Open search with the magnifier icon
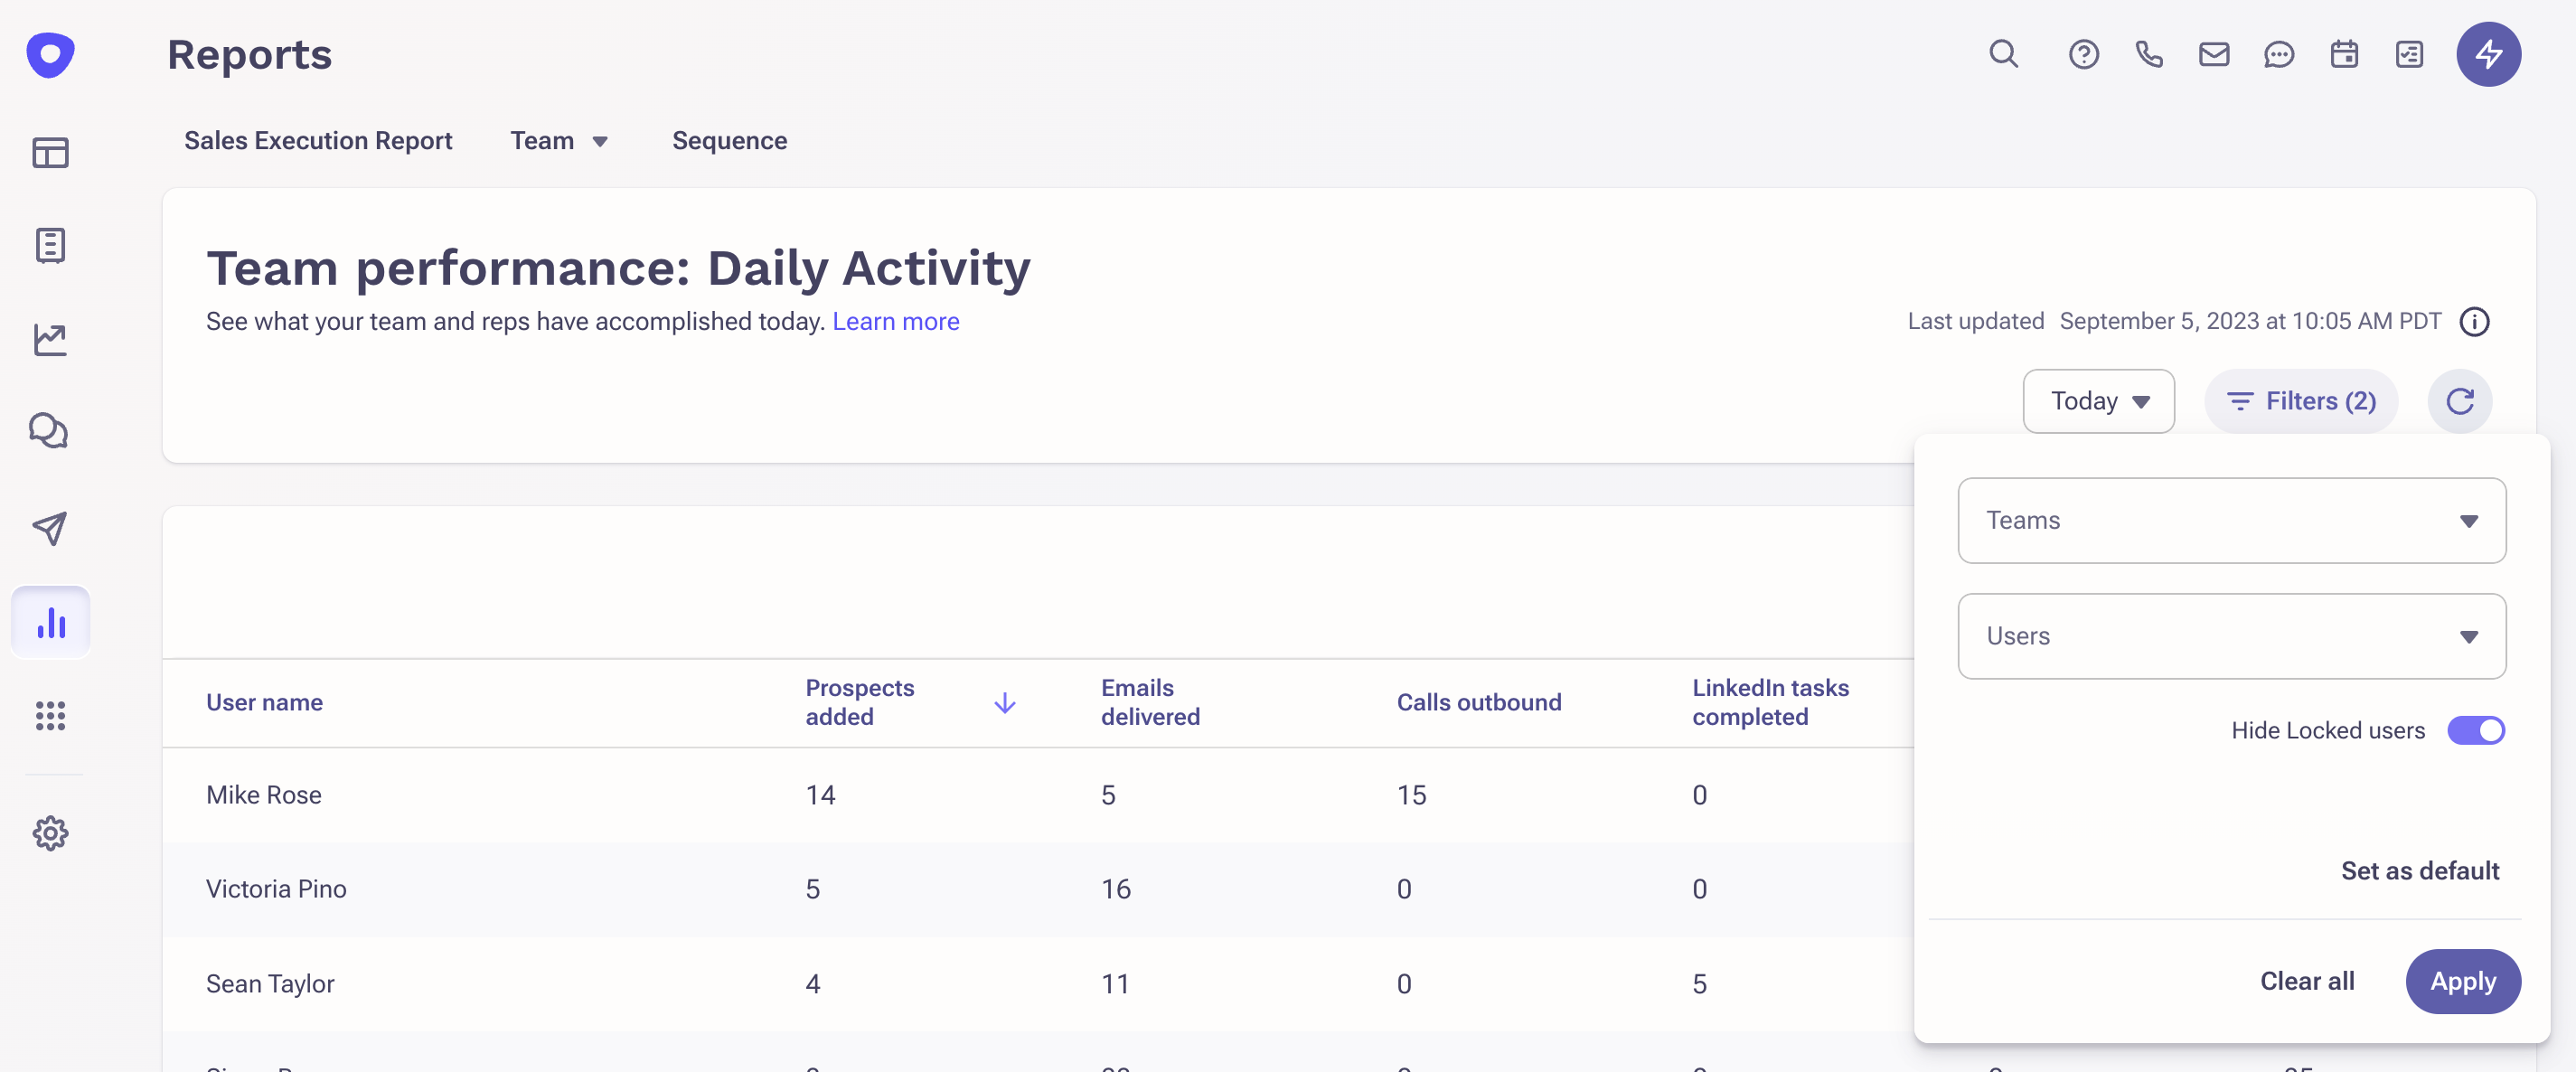The width and height of the screenshot is (2576, 1072). click(x=2003, y=54)
